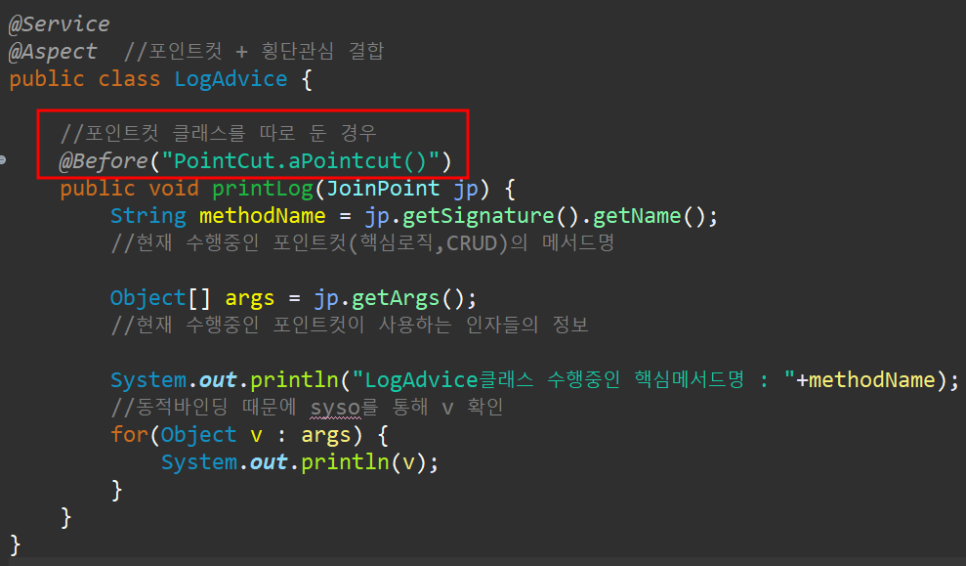Click the underlined syso word in comment
The width and height of the screenshot is (966, 566).
[x=335, y=407]
